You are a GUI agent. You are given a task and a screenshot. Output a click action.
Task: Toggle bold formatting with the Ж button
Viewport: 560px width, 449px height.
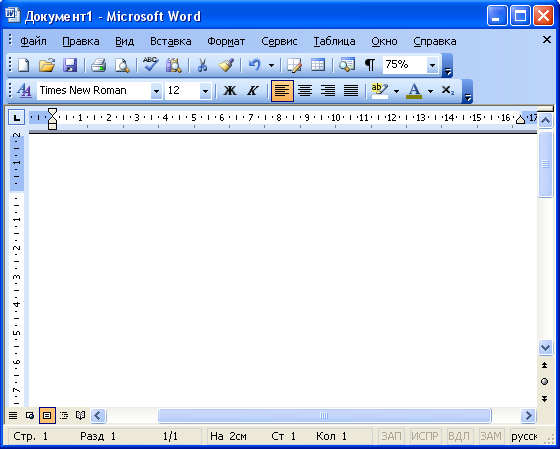click(x=230, y=91)
